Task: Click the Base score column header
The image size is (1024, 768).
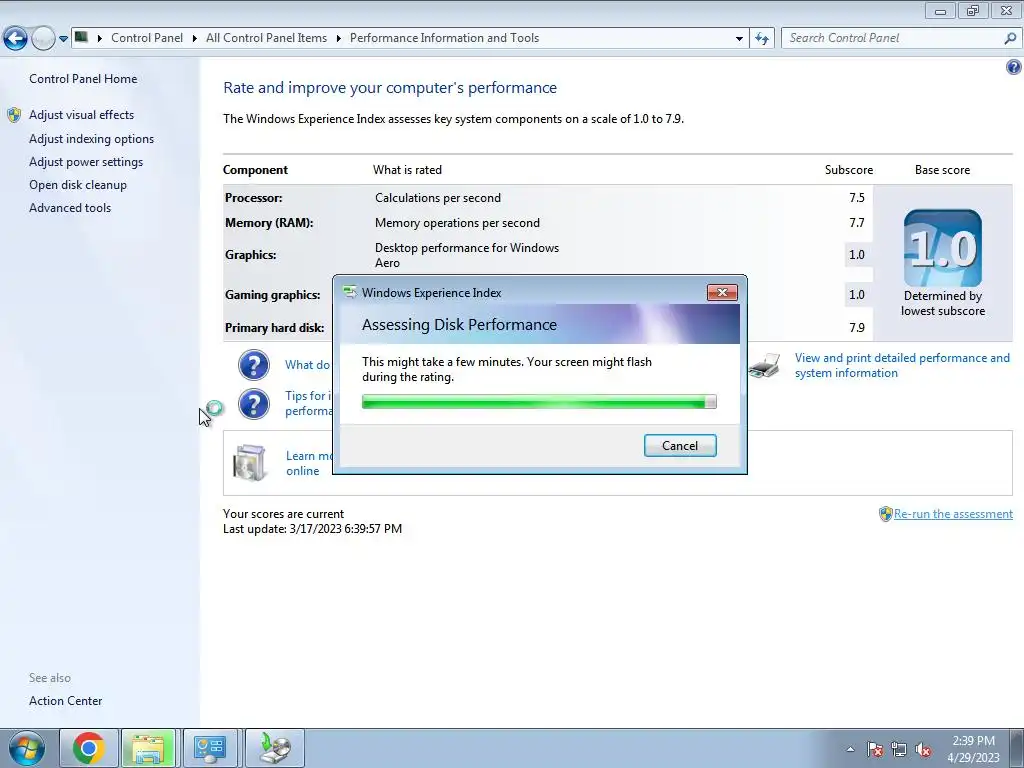Action: click(x=942, y=170)
